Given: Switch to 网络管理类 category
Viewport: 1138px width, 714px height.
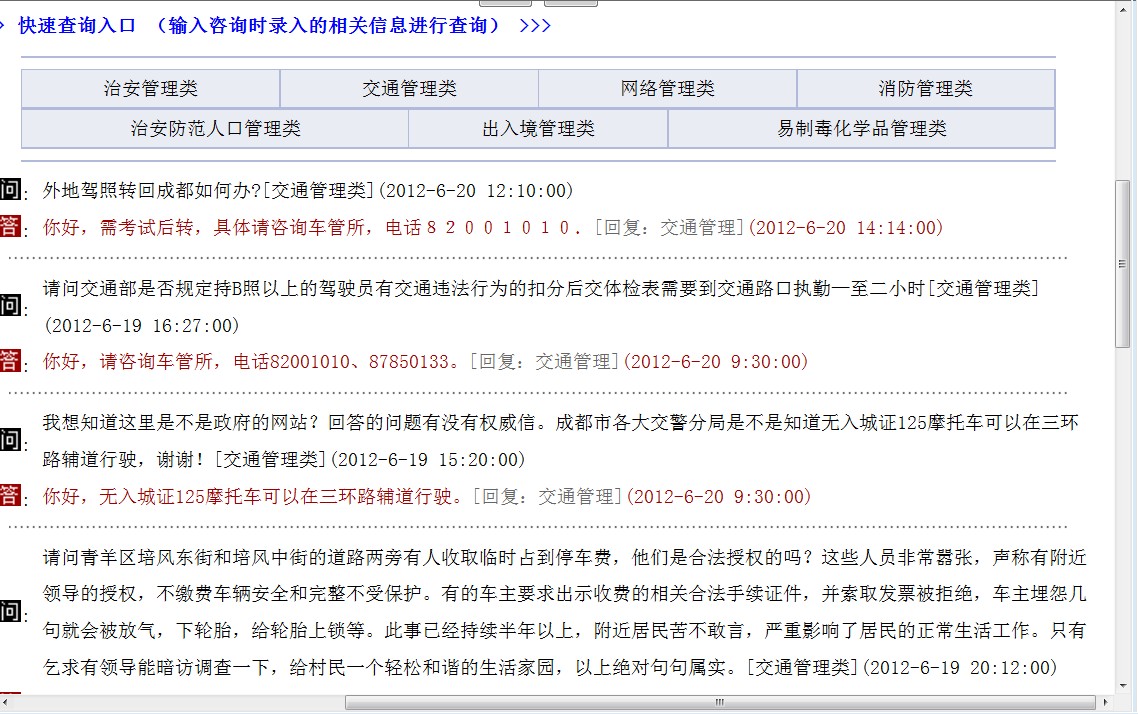Looking at the screenshot, I should tap(667, 89).
